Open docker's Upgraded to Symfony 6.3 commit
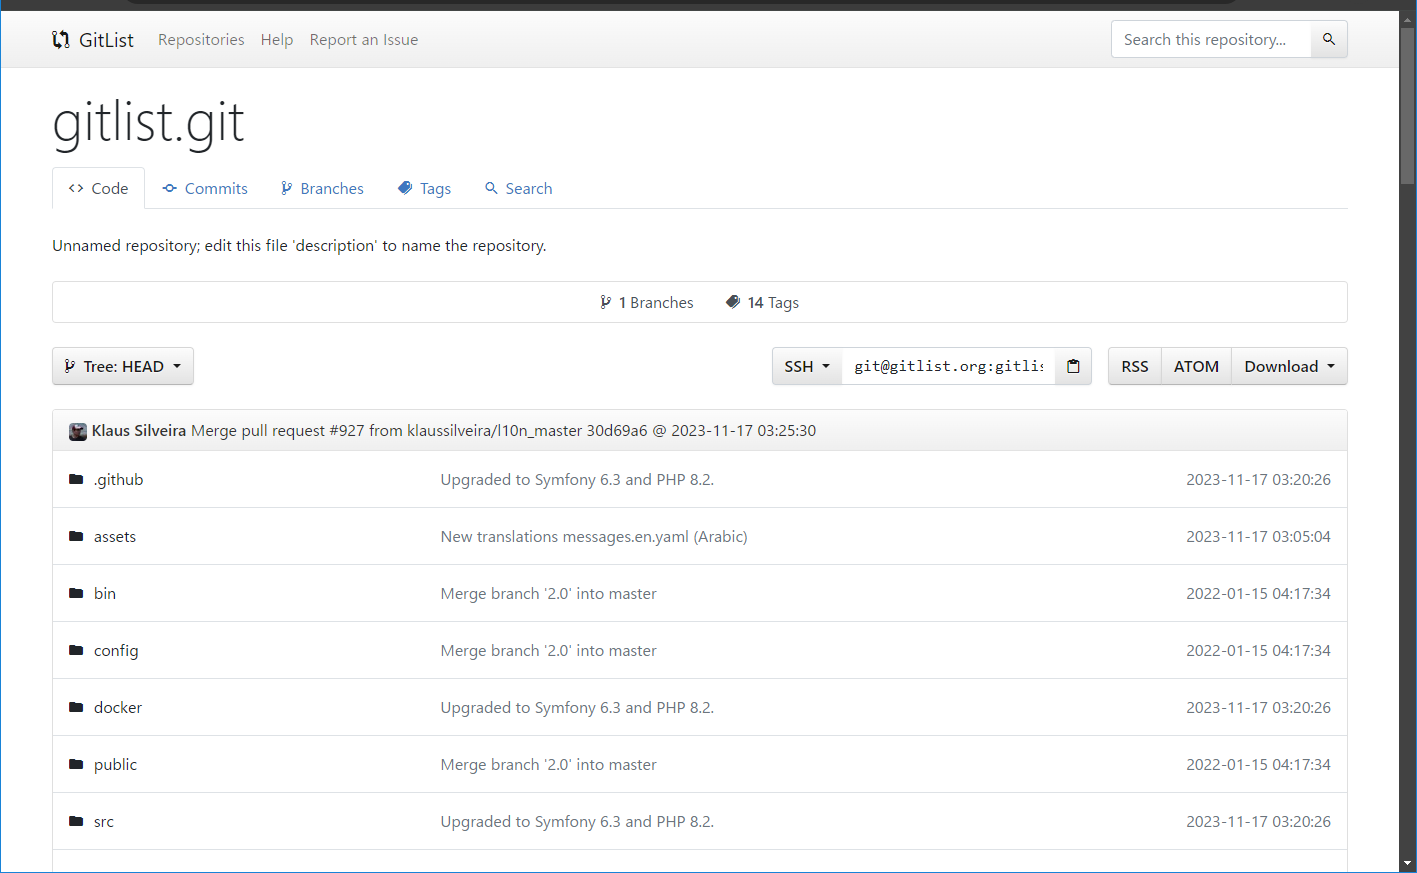The width and height of the screenshot is (1417, 873). 577,707
